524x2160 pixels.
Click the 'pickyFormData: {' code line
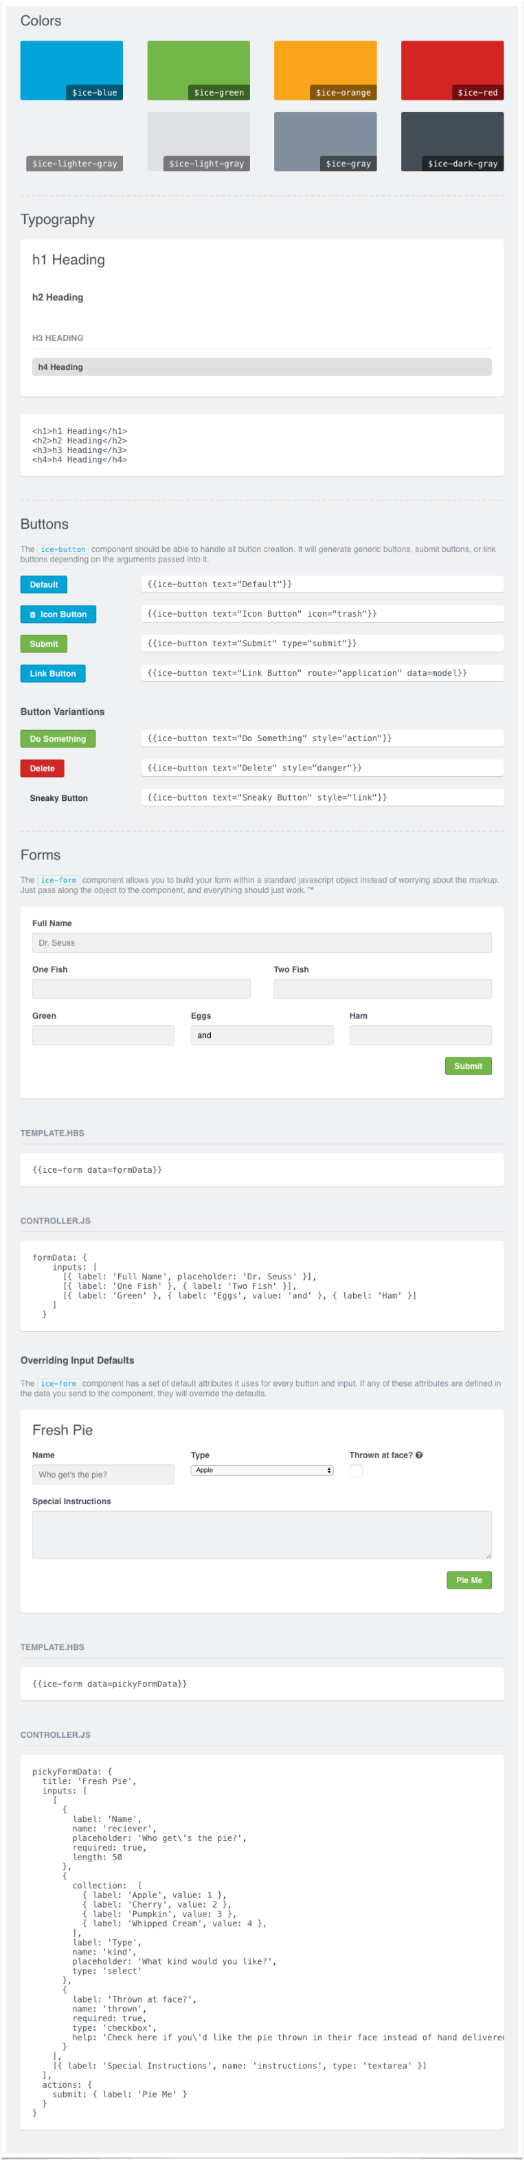(72, 1772)
